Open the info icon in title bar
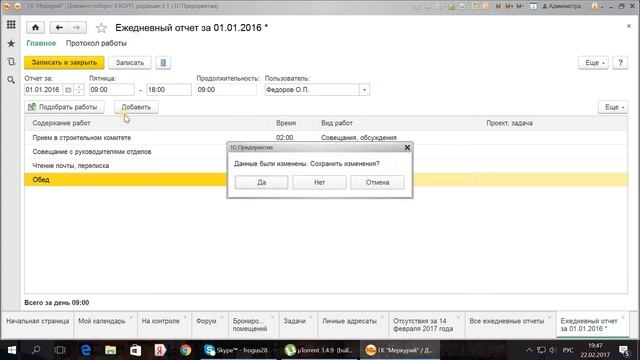640x360 pixels. (595, 6)
